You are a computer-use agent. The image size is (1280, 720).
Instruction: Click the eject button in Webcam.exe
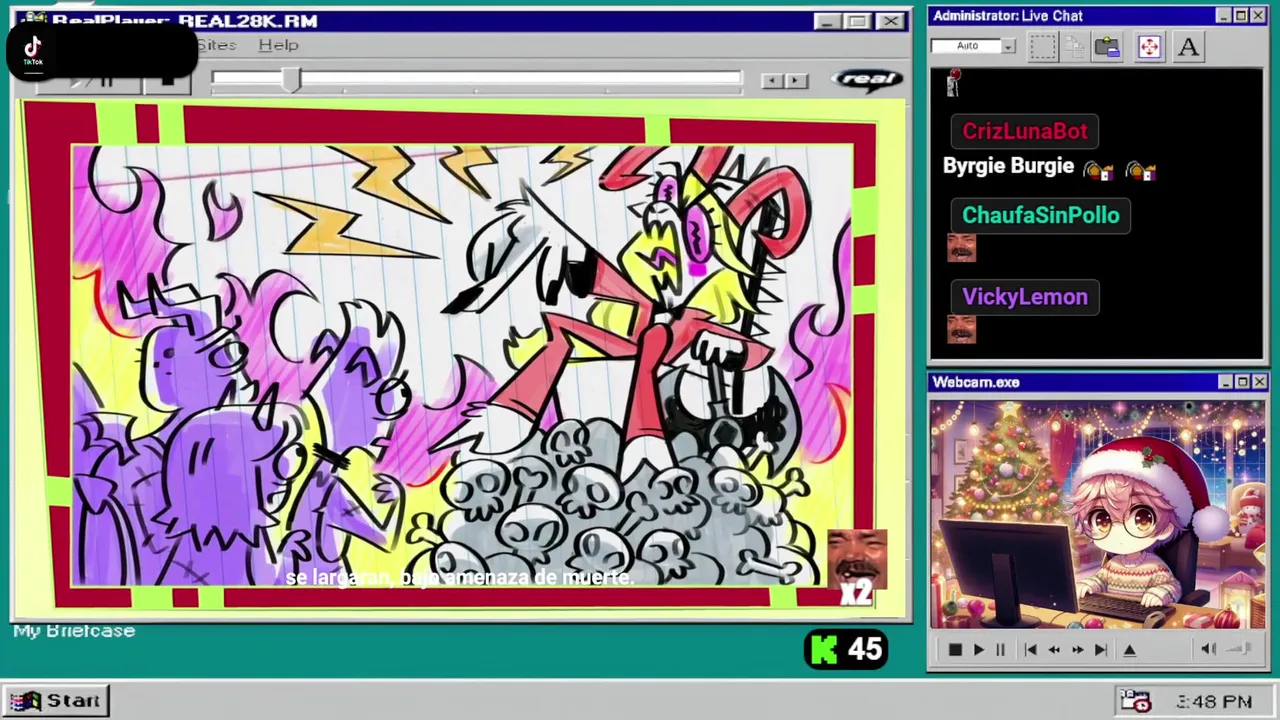[x=1129, y=650]
